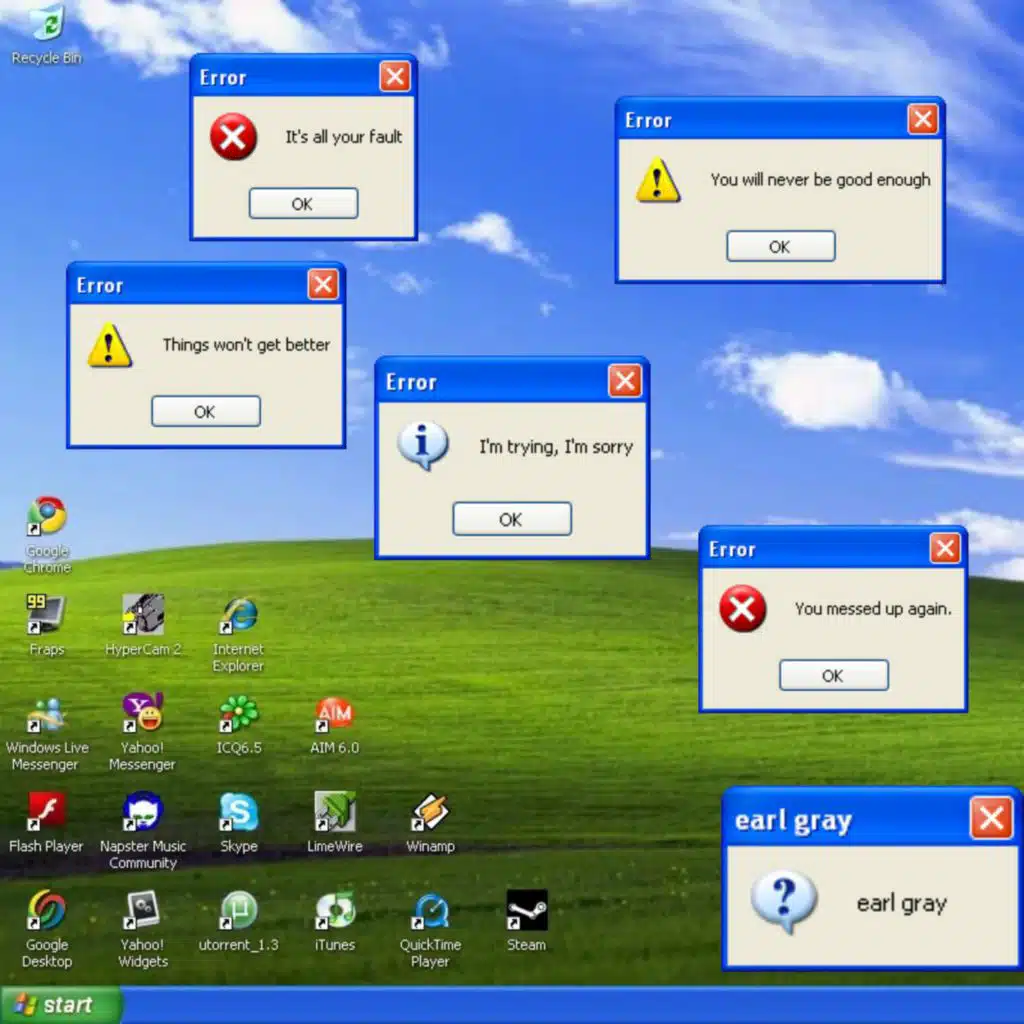Launch Internet Explorer desktop shortcut

click(238, 633)
